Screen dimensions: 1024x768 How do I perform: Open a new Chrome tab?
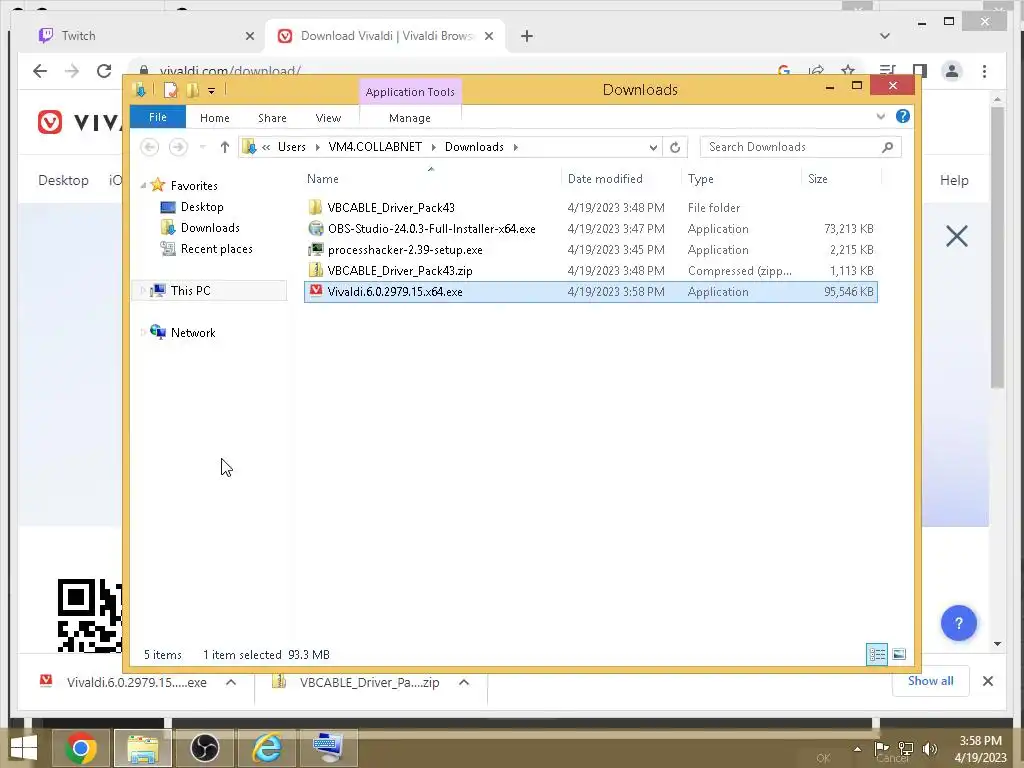click(526, 36)
